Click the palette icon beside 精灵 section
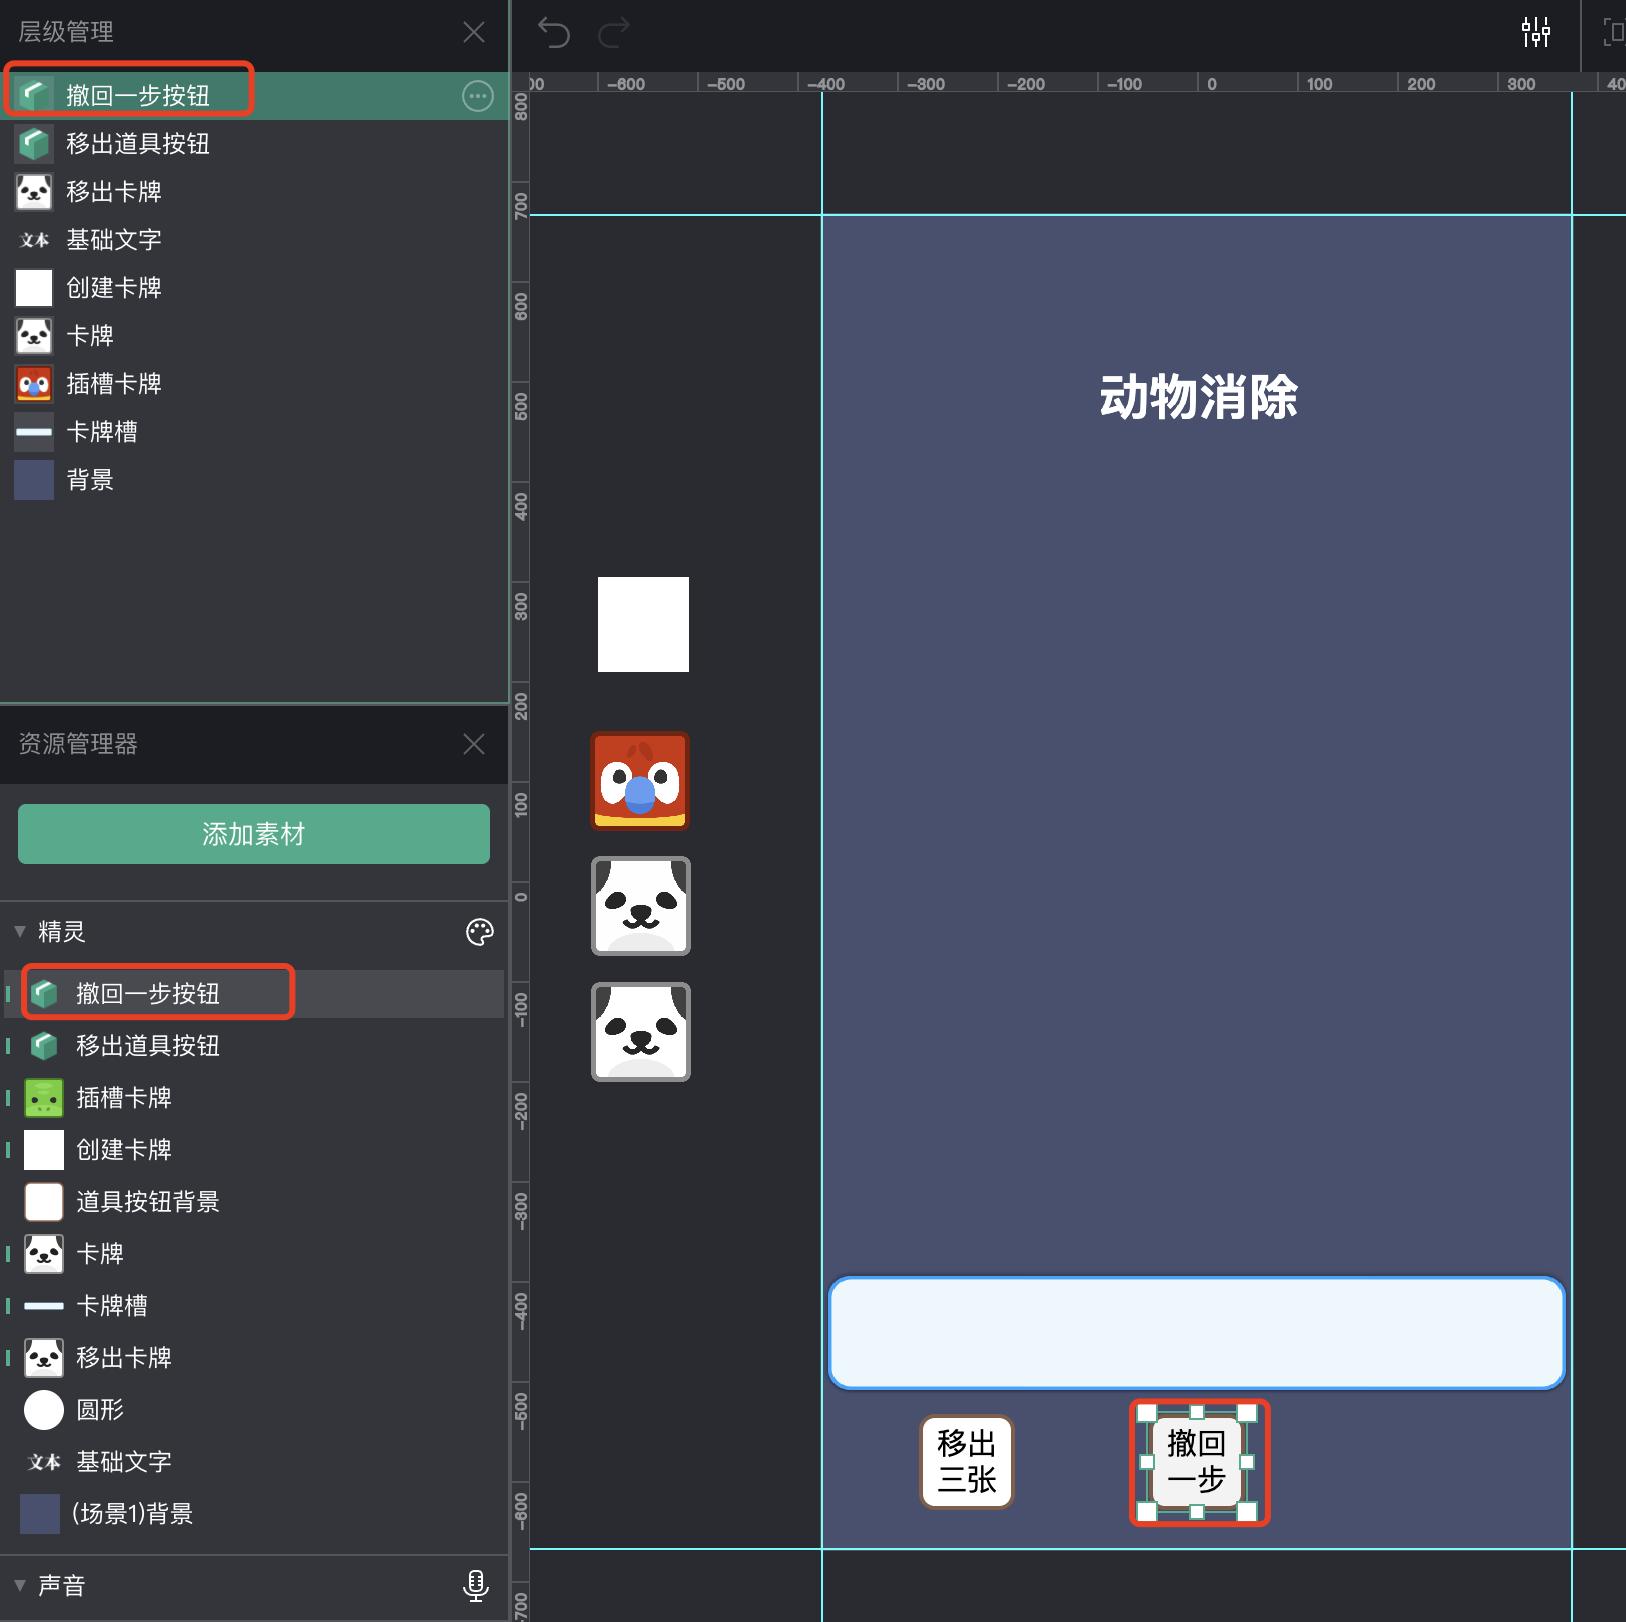 pyautogui.click(x=480, y=932)
